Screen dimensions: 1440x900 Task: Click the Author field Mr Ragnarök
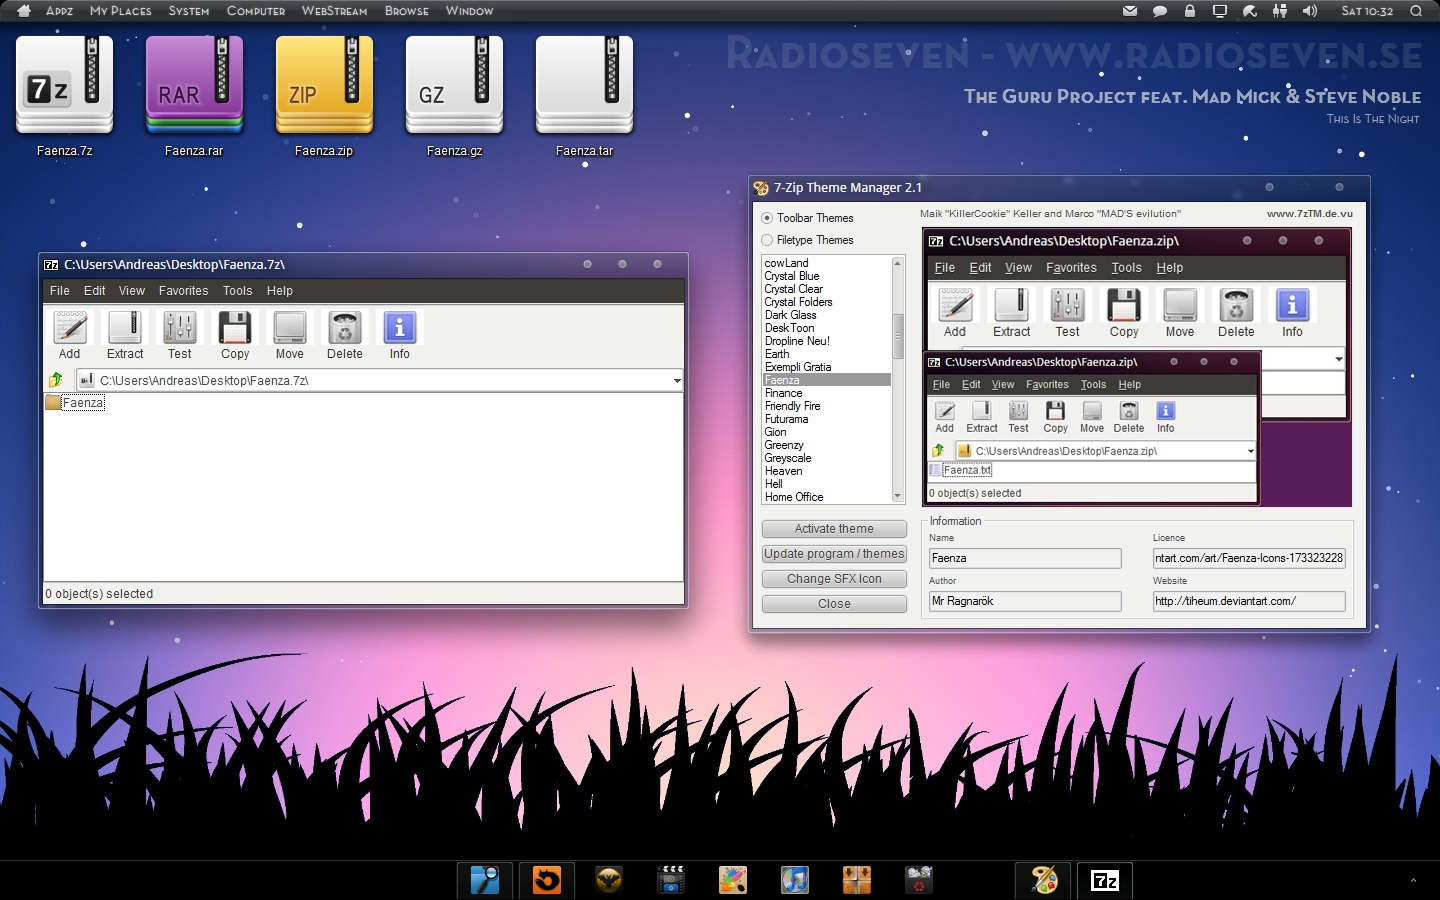pos(1025,601)
